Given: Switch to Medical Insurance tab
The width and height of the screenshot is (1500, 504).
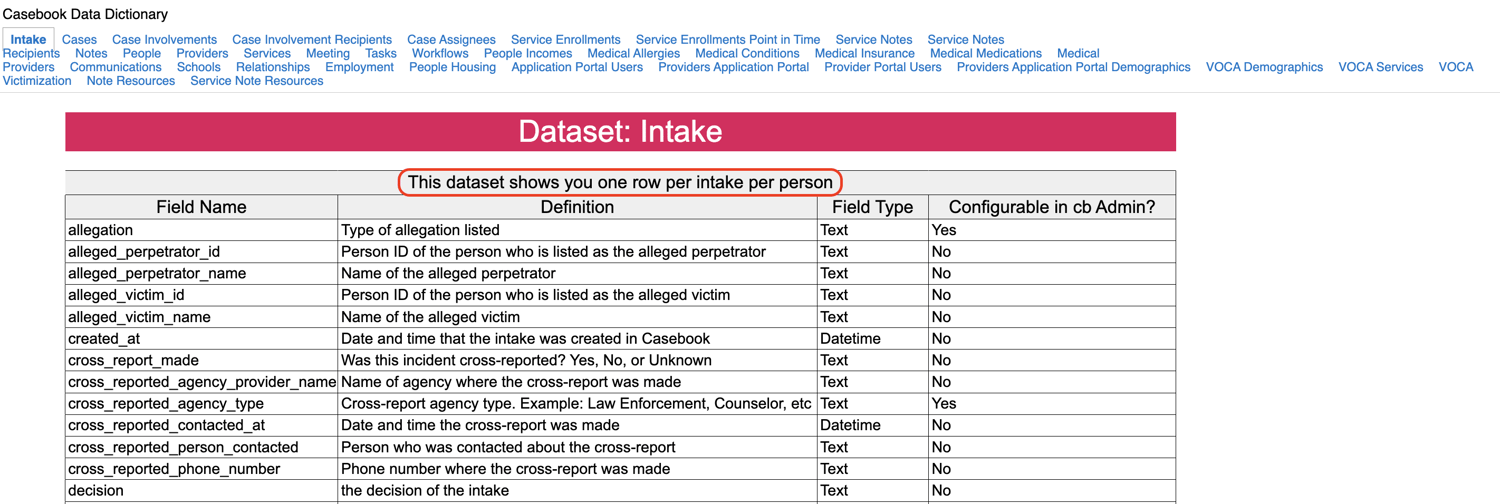Looking at the screenshot, I should 864,54.
